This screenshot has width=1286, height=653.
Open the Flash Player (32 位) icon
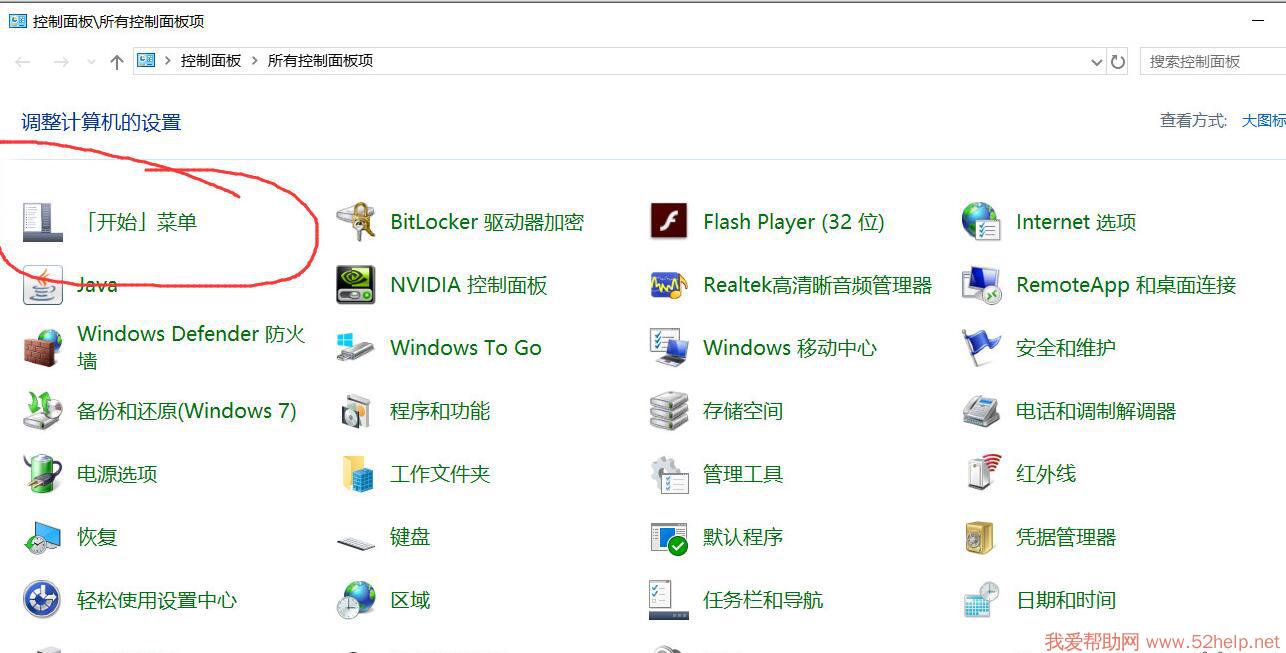(x=668, y=222)
